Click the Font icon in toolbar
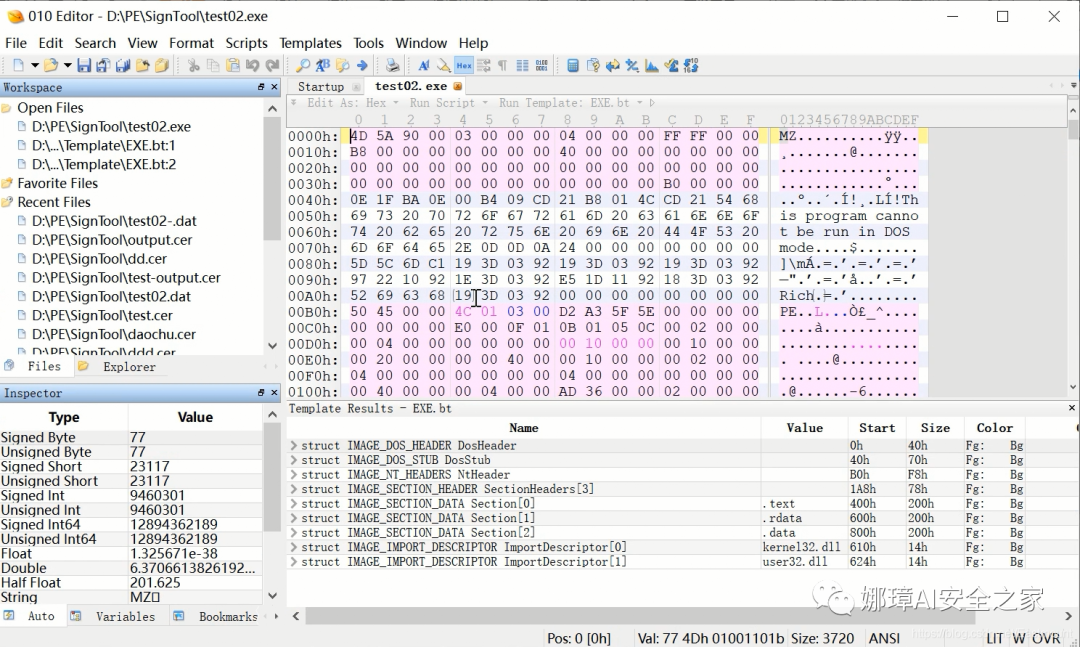The height and width of the screenshot is (647, 1080). click(x=424, y=65)
